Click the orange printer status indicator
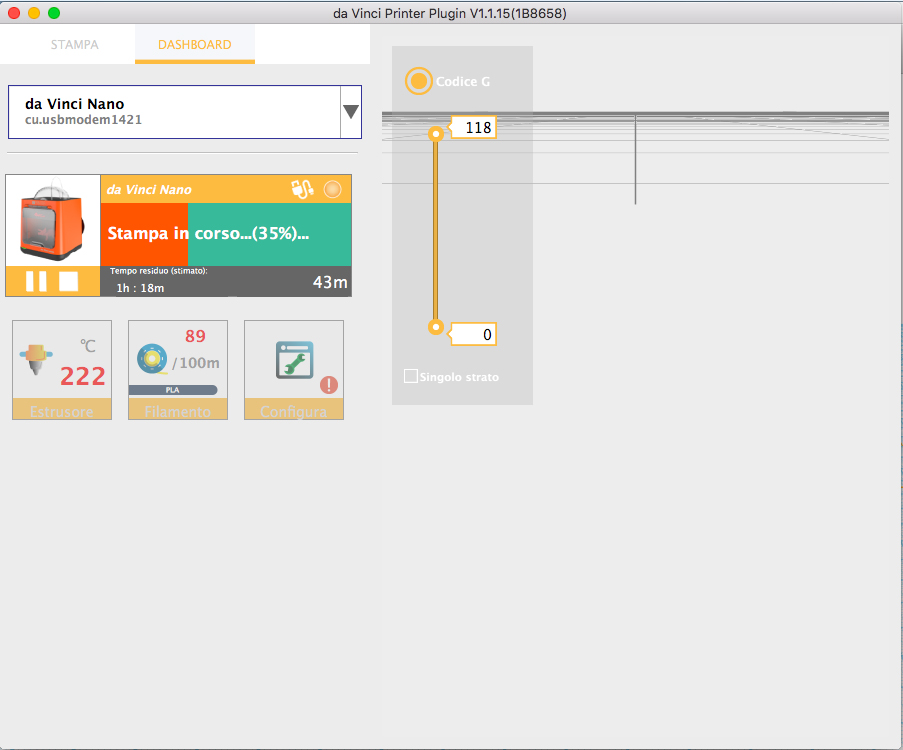Viewport: 903px width, 750px height. [x=332, y=189]
